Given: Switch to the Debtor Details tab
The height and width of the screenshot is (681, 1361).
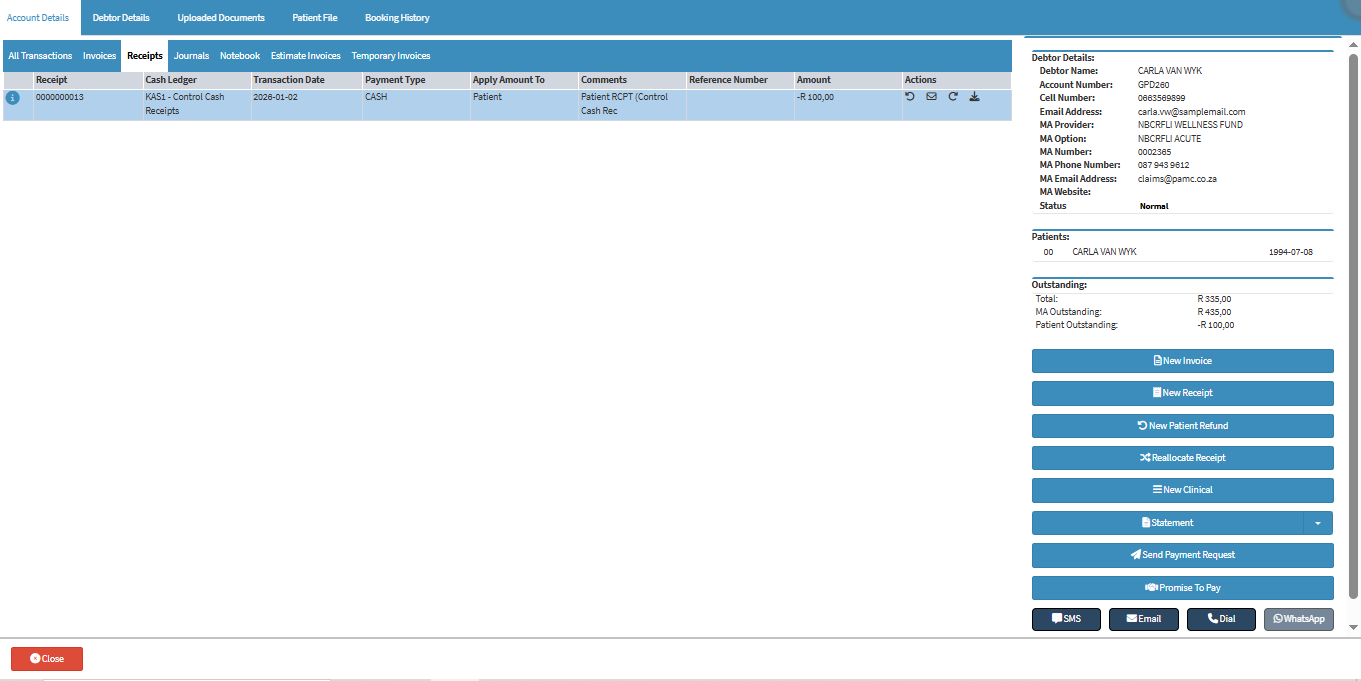Looking at the screenshot, I should coord(121,18).
